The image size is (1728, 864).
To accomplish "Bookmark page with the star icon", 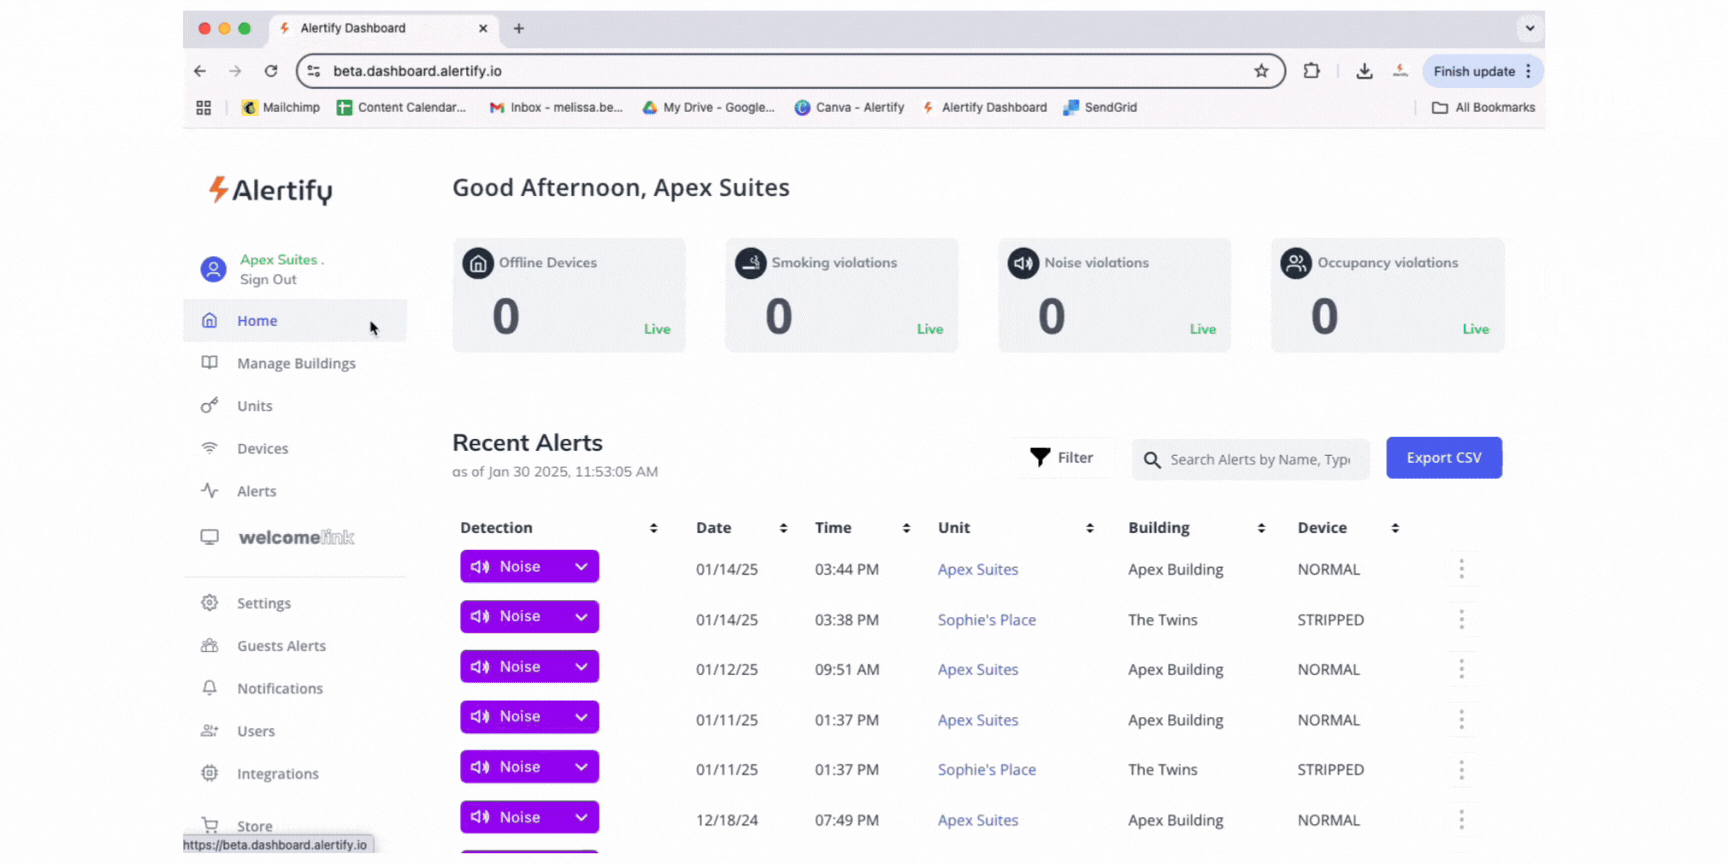I will click(1261, 71).
